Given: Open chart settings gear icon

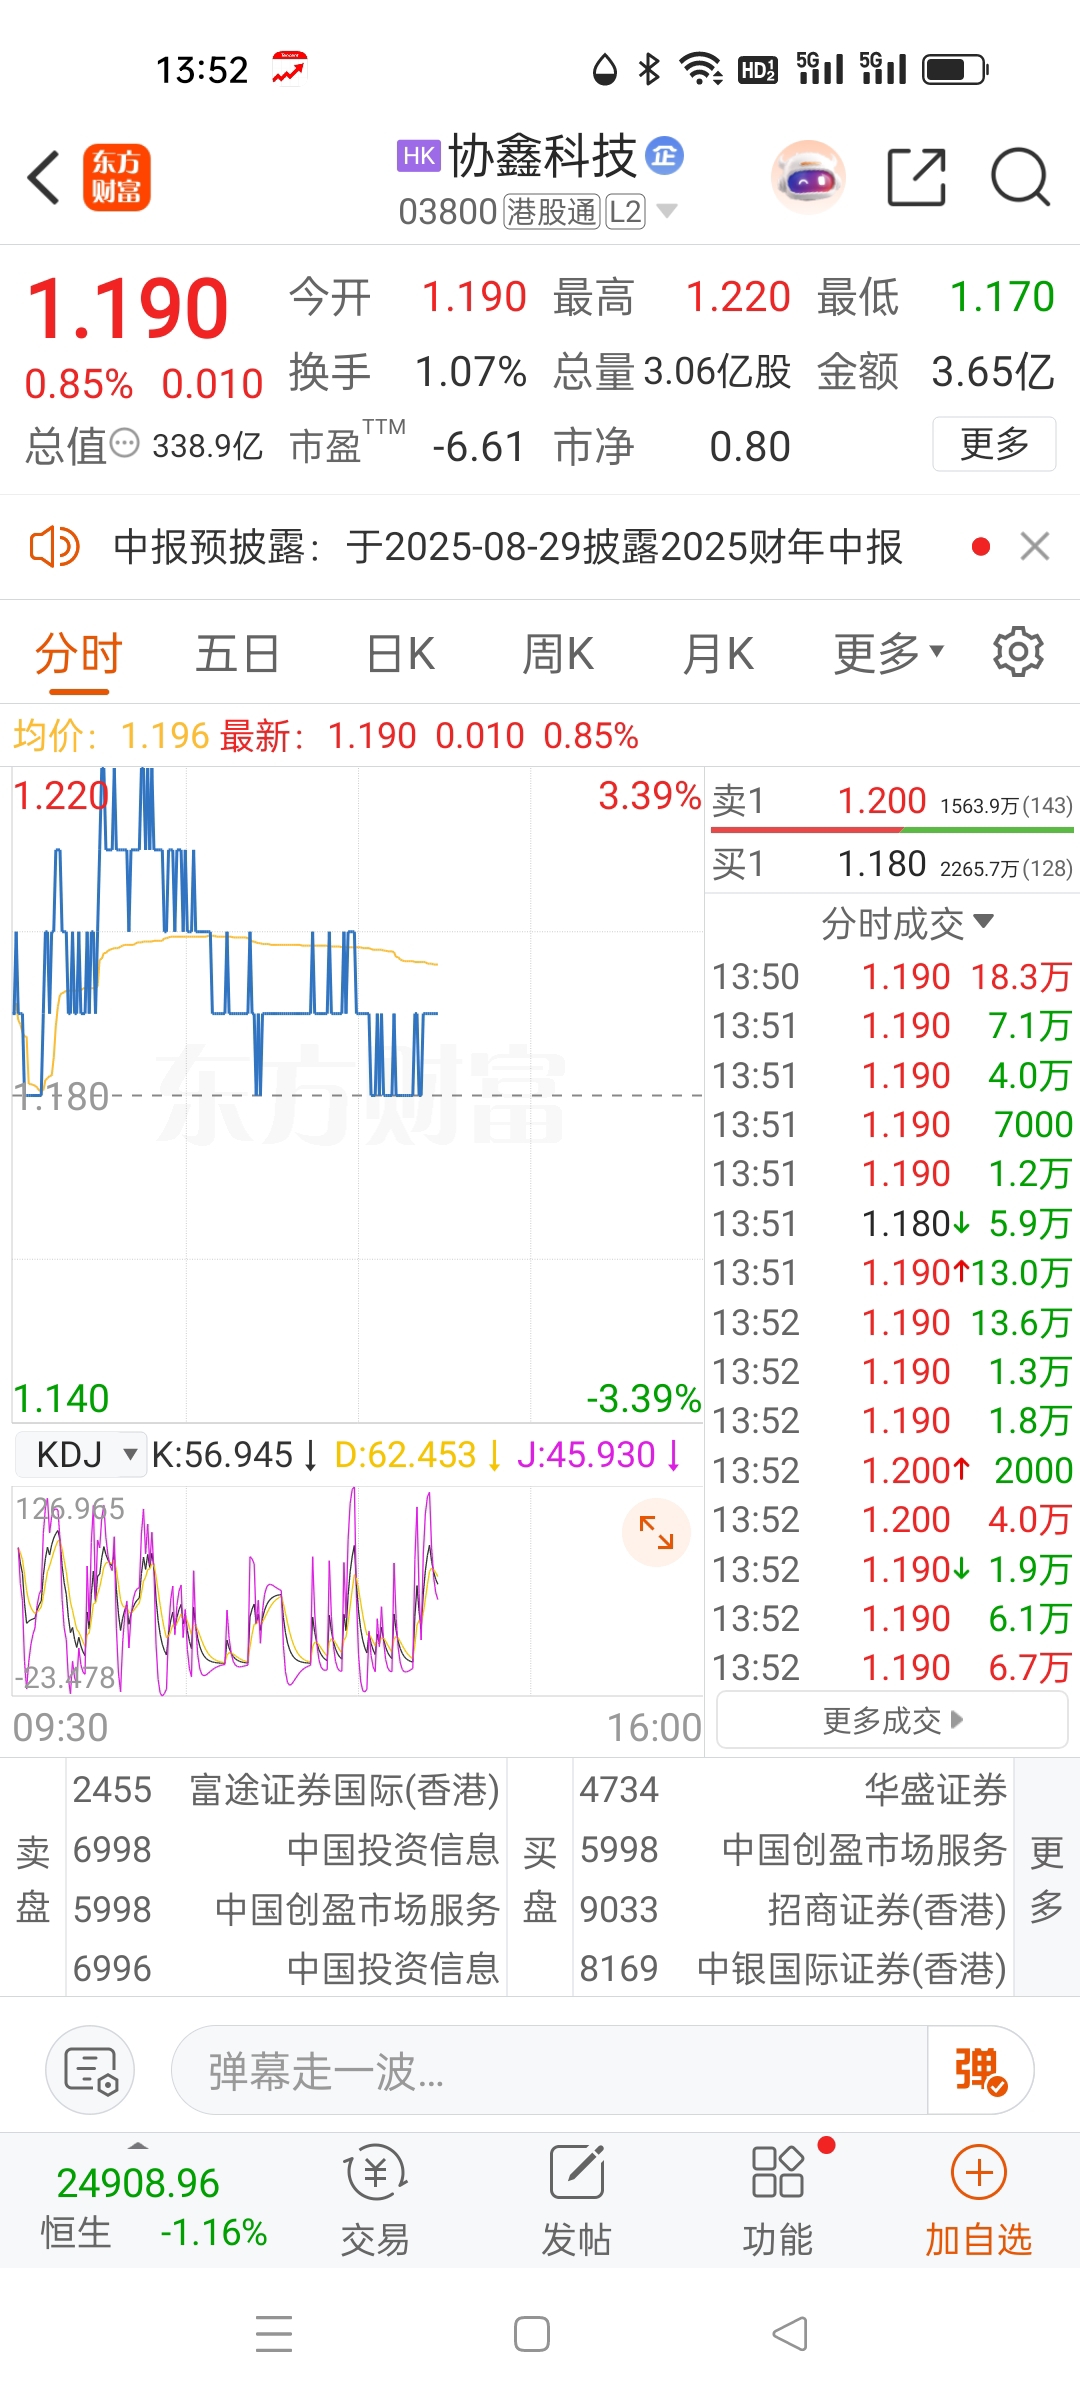Looking at the screenshot, I should [x=1018, y=652].
